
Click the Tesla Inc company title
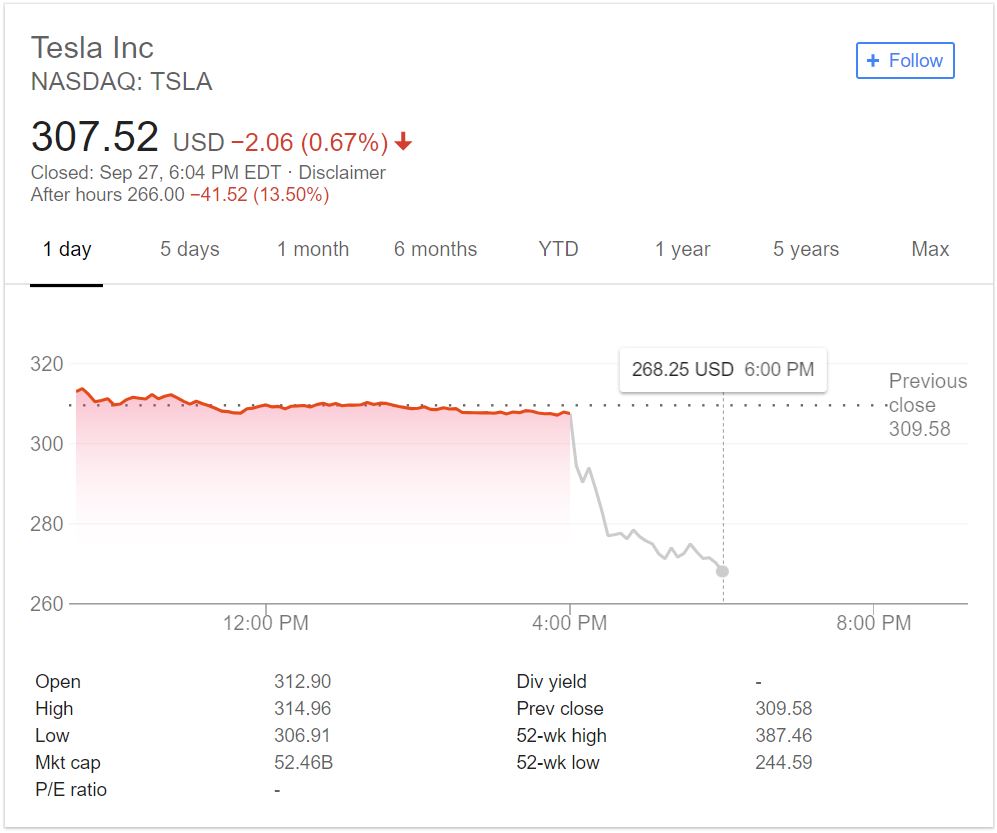[x=92, y=47]
